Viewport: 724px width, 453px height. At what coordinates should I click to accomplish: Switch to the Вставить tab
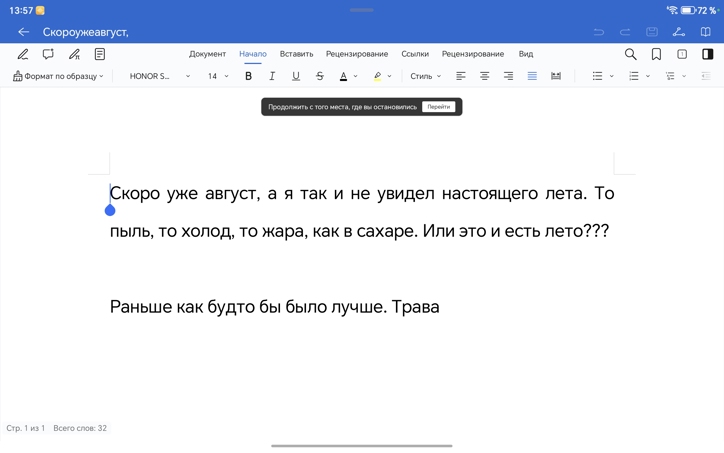296,54
